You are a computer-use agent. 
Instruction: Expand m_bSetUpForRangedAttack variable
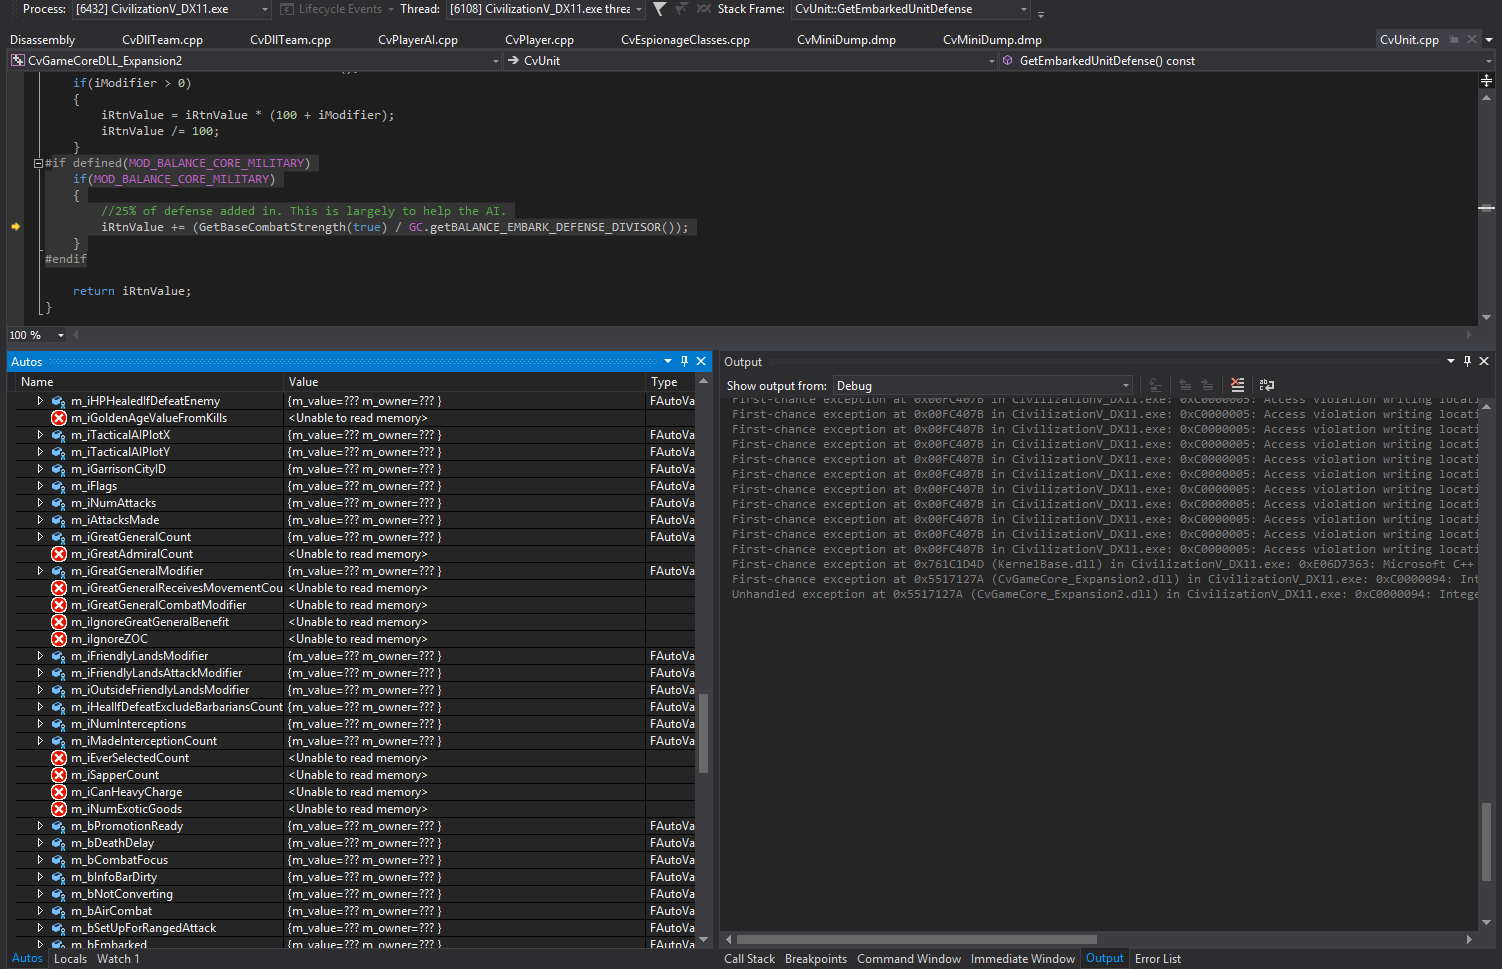pyautogui.click(x=40, y=928)
